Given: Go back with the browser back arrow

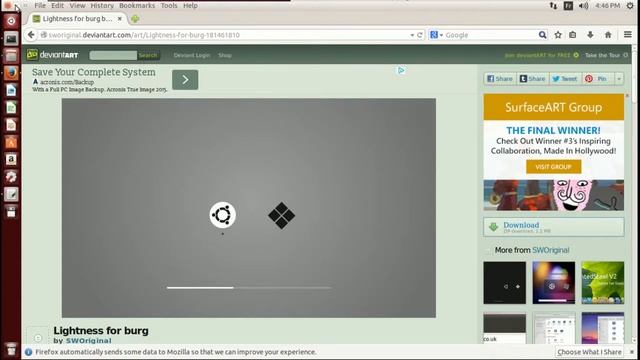Looking at the screenshot, I should click(31, 35).
